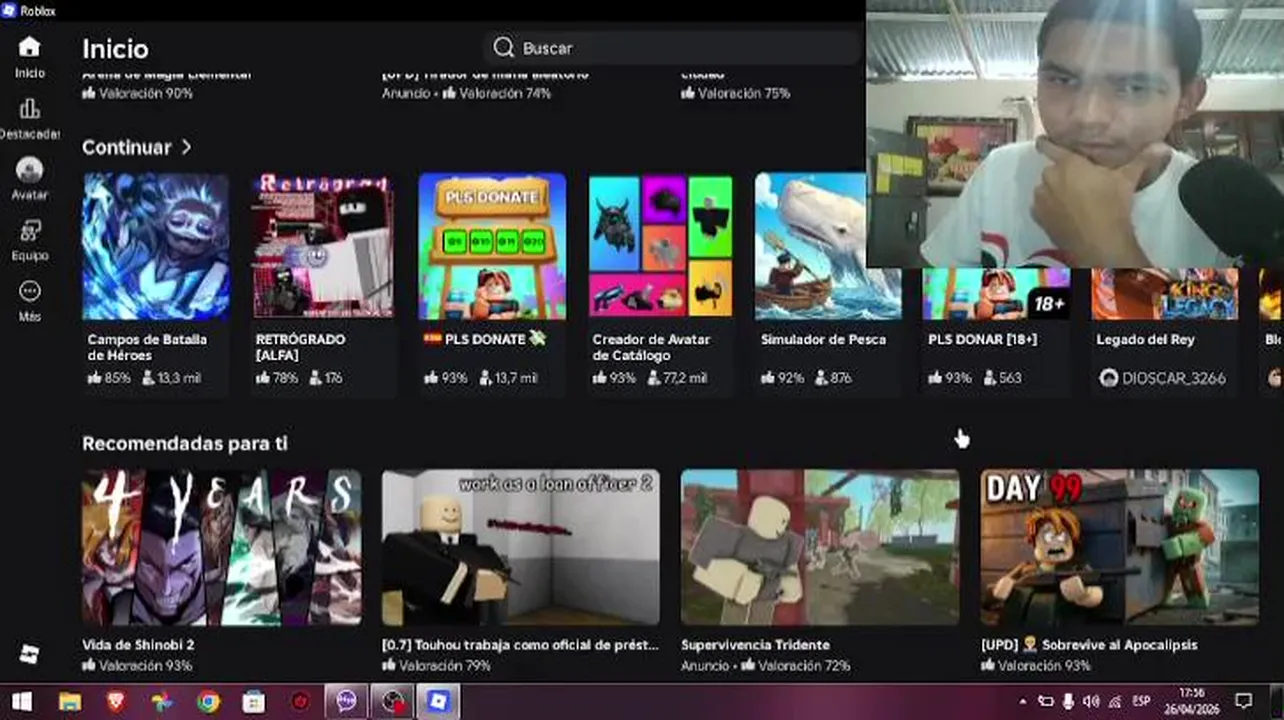
Task: Click the Supervivencia Tridente title
Action: click(755, 645)
